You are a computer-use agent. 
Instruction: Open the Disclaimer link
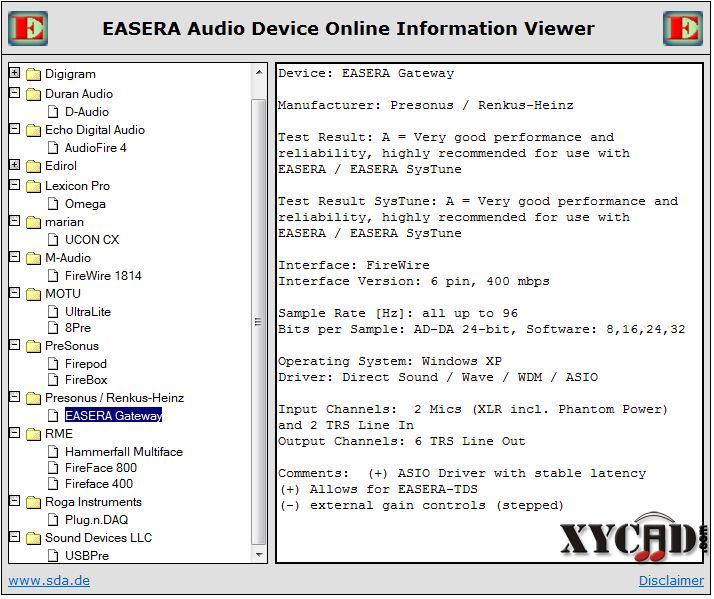click(x=671, y=580)
